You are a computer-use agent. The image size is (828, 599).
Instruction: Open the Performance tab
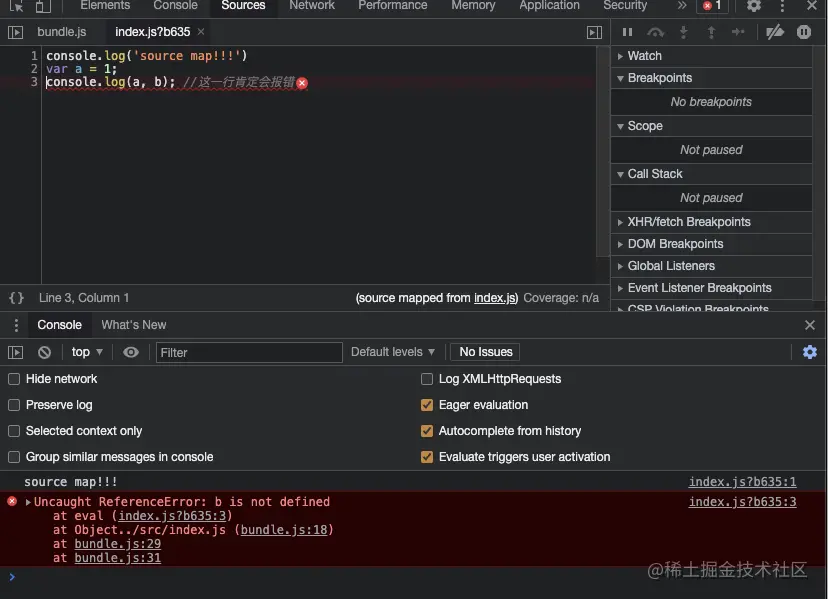392,6
